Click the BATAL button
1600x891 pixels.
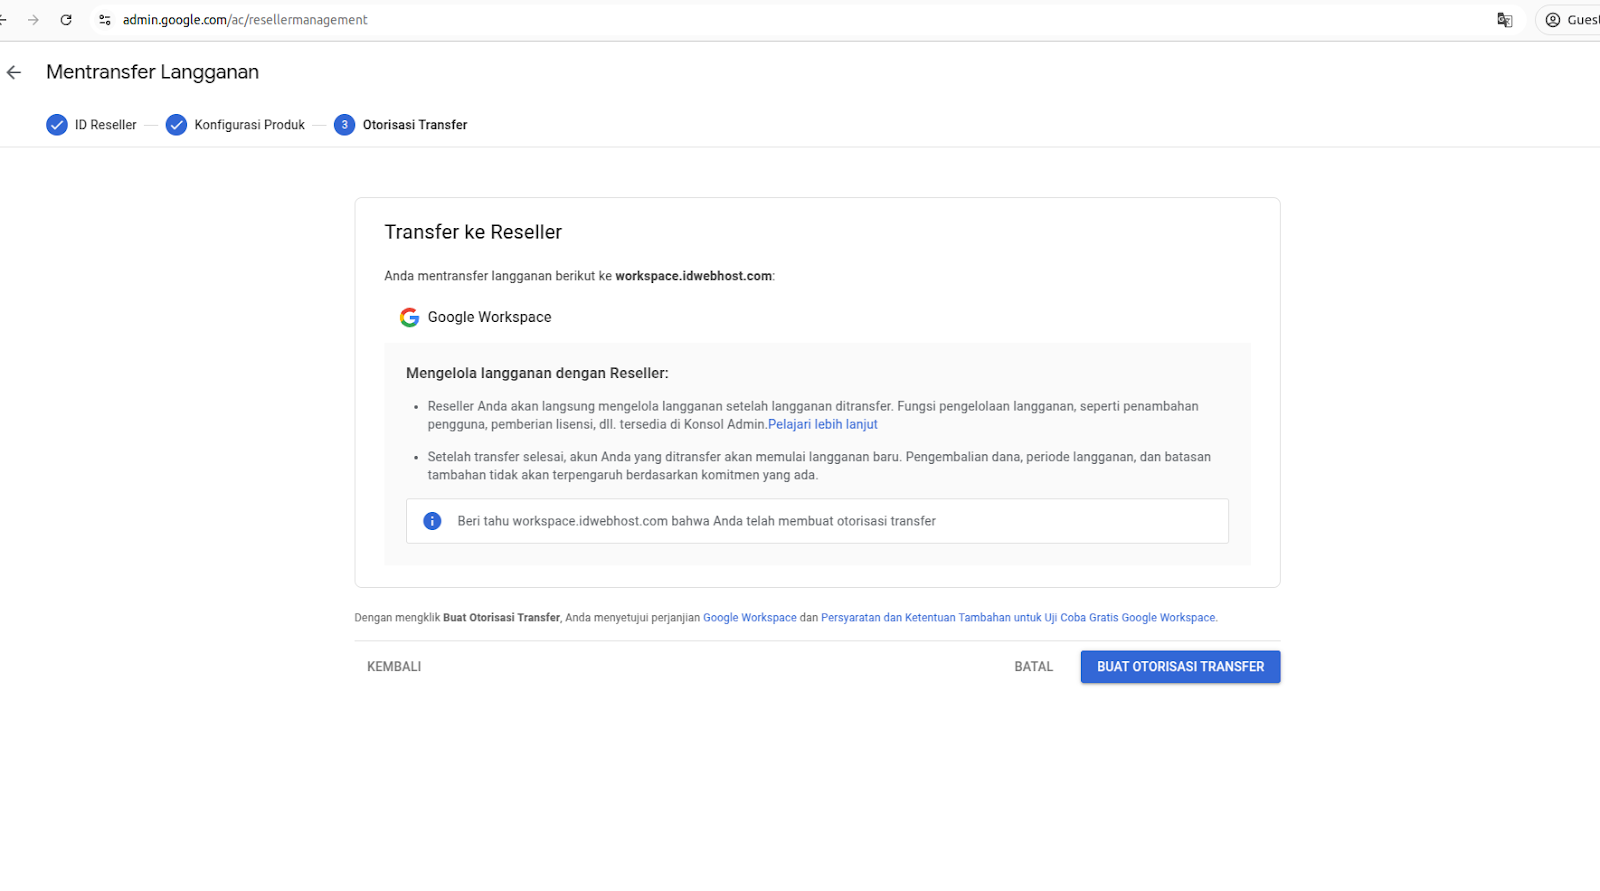click(x=1033, y=666)
